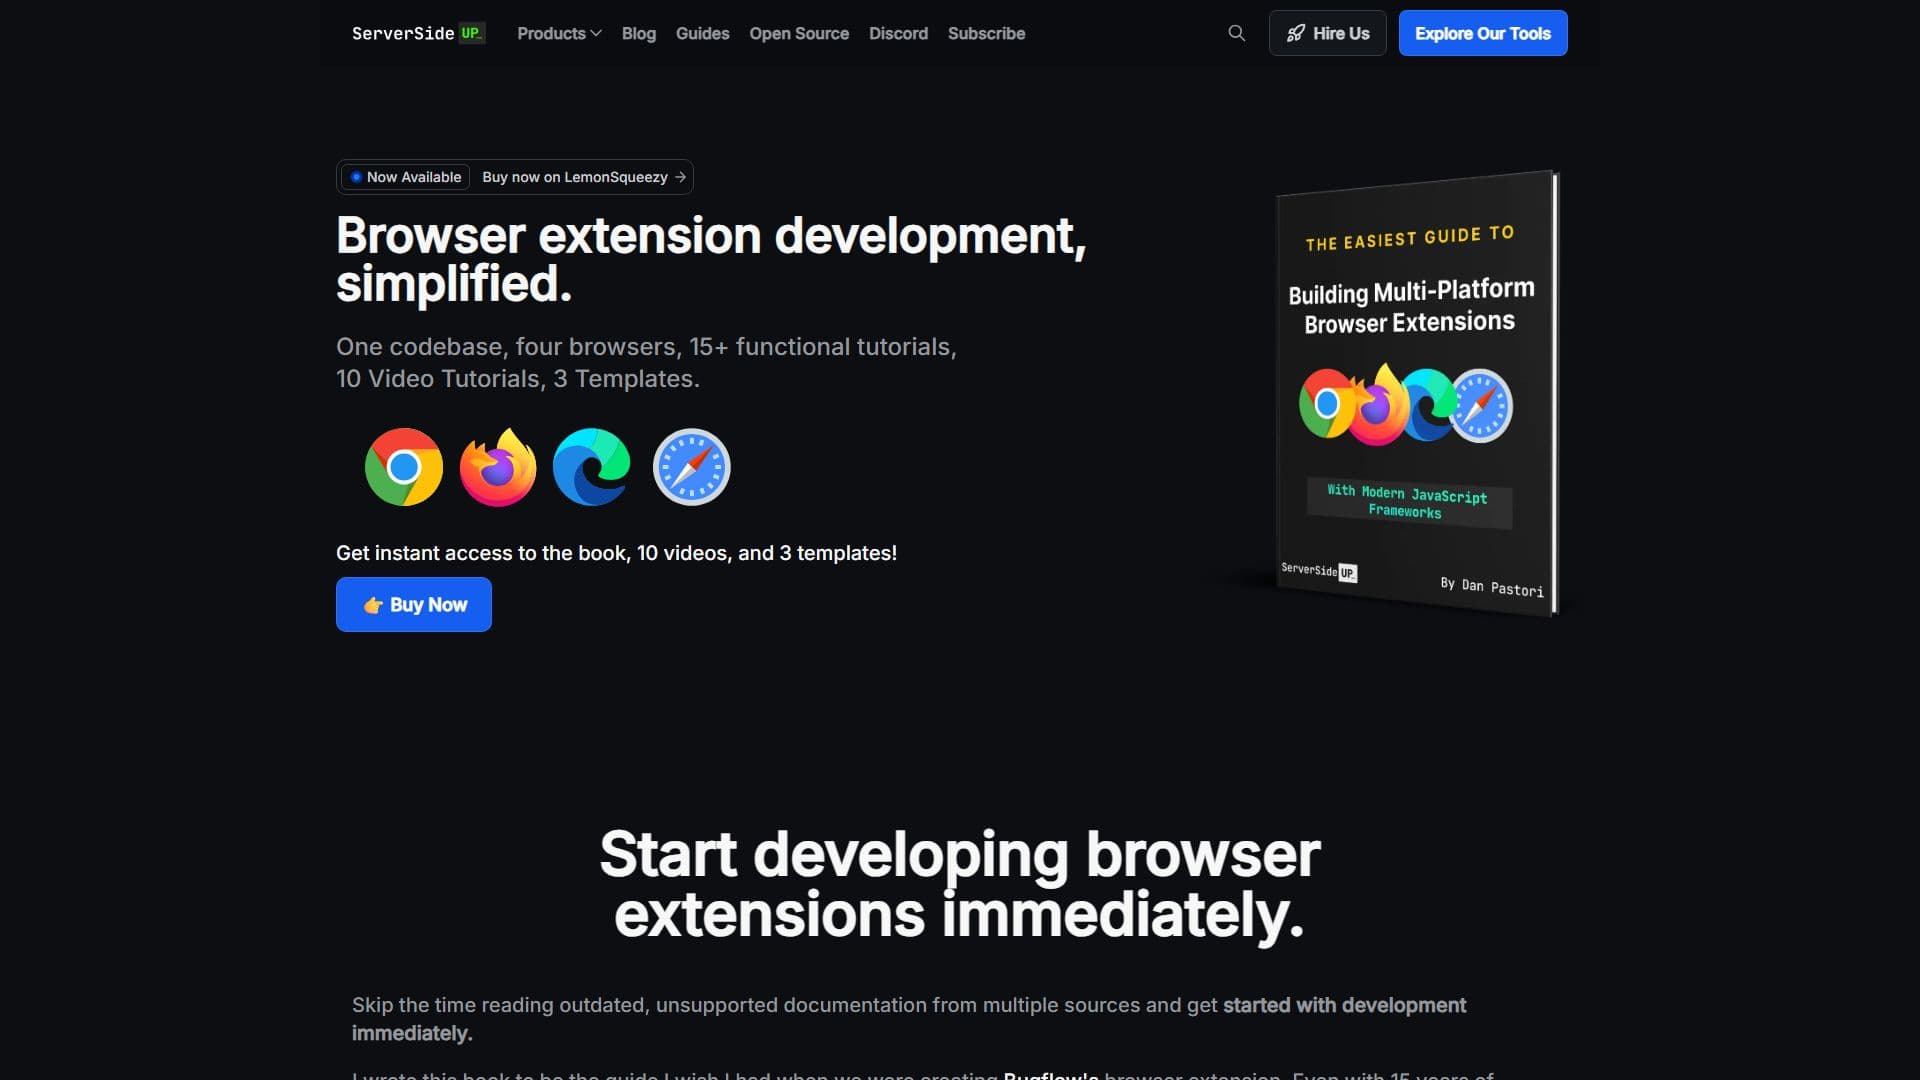Expand the Products dropdown menu

pos(559,33)
